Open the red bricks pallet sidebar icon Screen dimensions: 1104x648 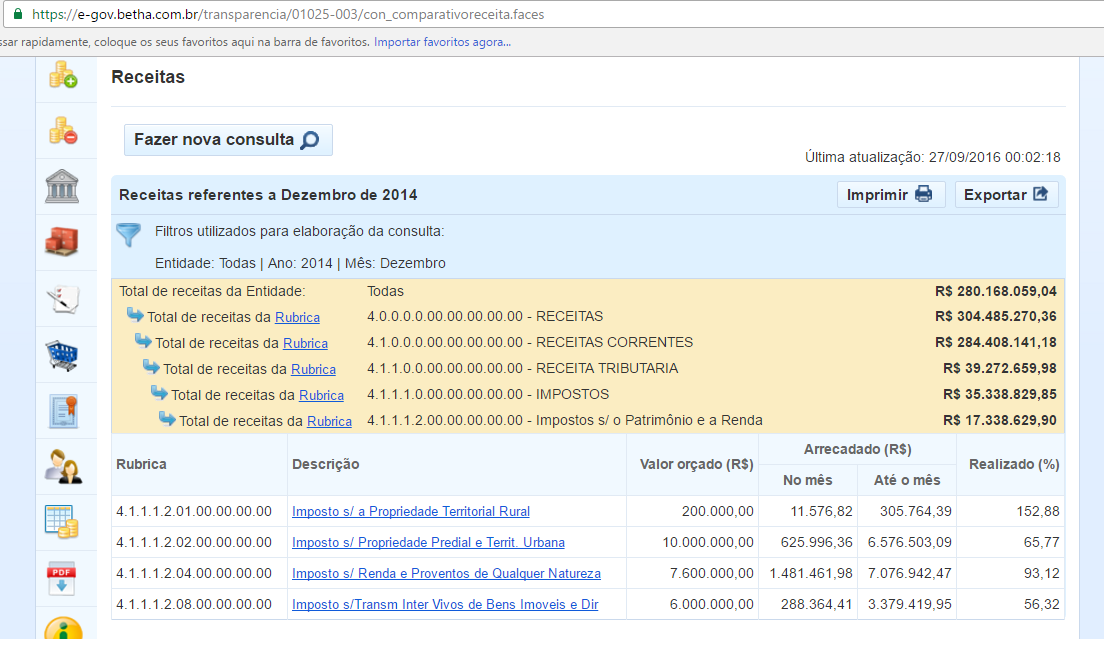(x=63, y=242)
